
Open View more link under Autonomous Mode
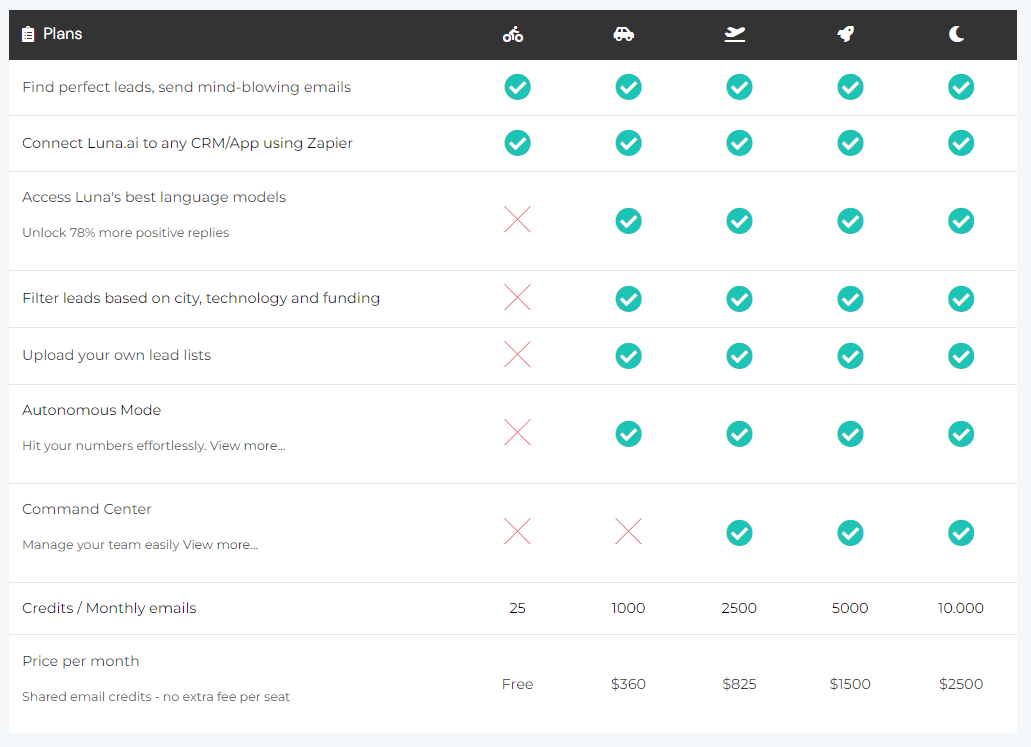point(247,446)
